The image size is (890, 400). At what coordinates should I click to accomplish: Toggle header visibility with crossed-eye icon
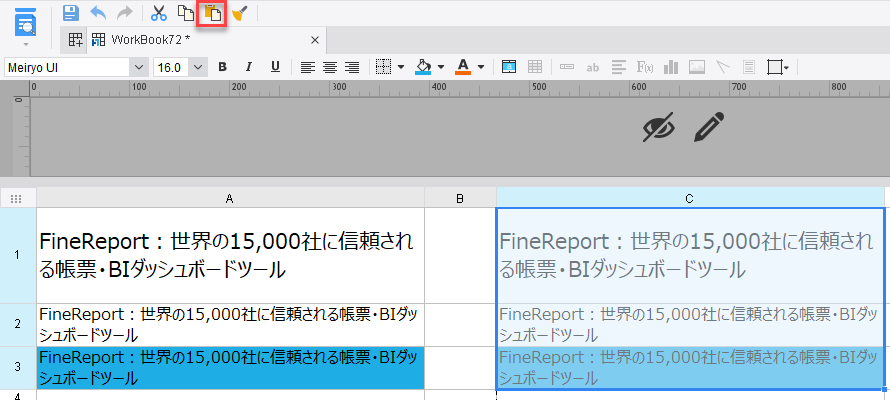tap(659, 126)
